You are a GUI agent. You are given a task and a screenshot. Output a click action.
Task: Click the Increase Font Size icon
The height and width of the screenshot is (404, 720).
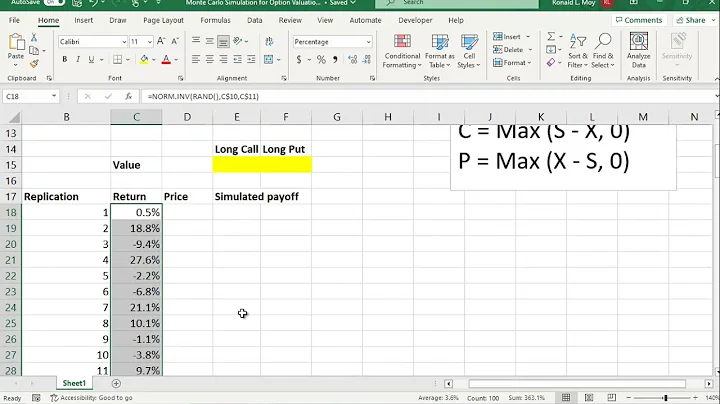tap(161, 41)
